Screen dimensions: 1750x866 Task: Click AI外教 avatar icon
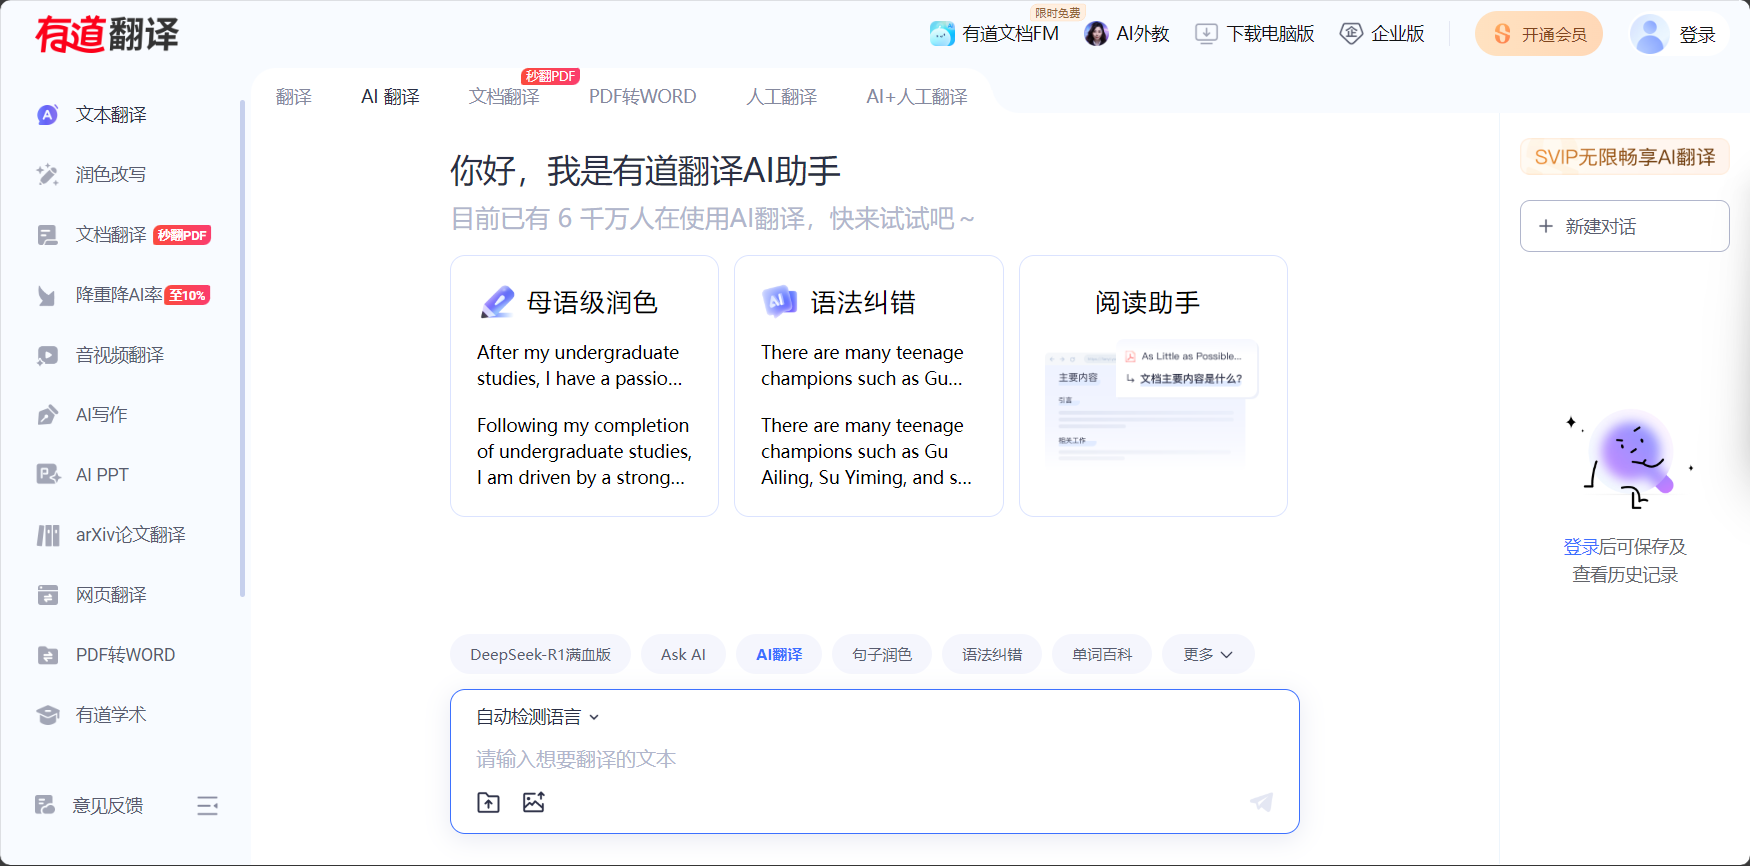[1097, 34]
